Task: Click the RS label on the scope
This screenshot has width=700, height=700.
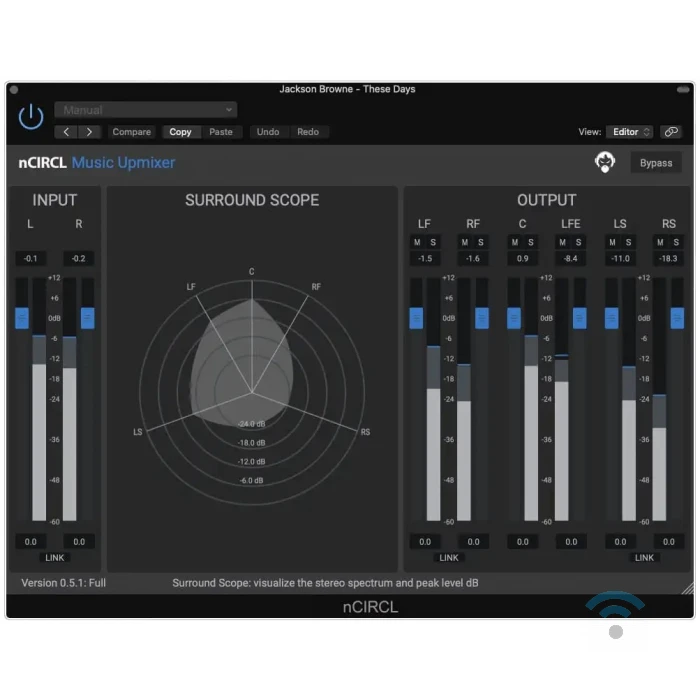Action: tap(365, 432)
